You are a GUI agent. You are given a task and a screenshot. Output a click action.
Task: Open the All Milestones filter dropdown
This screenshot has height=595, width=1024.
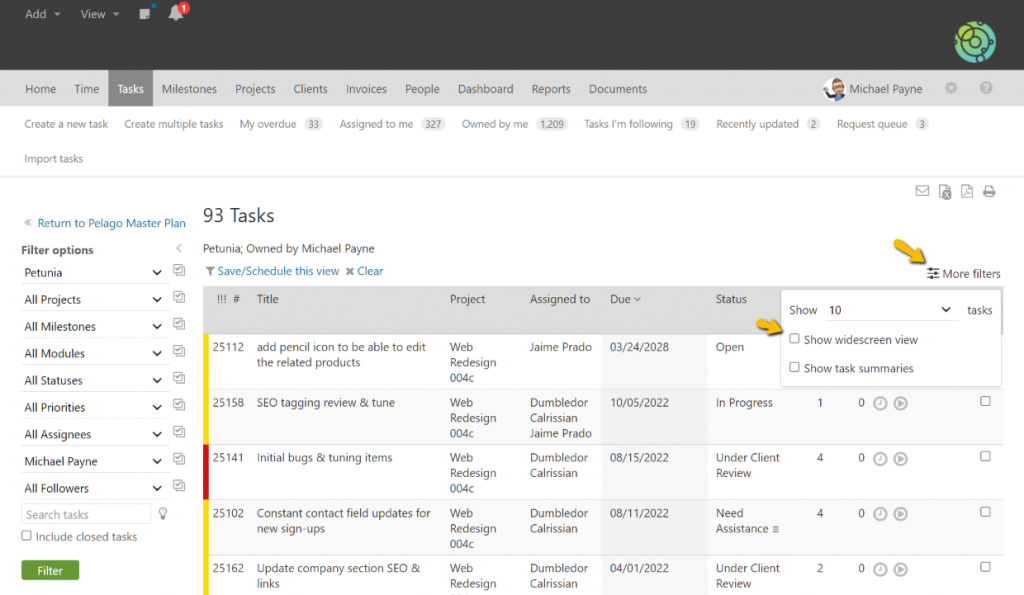click(x=93, y=326)
